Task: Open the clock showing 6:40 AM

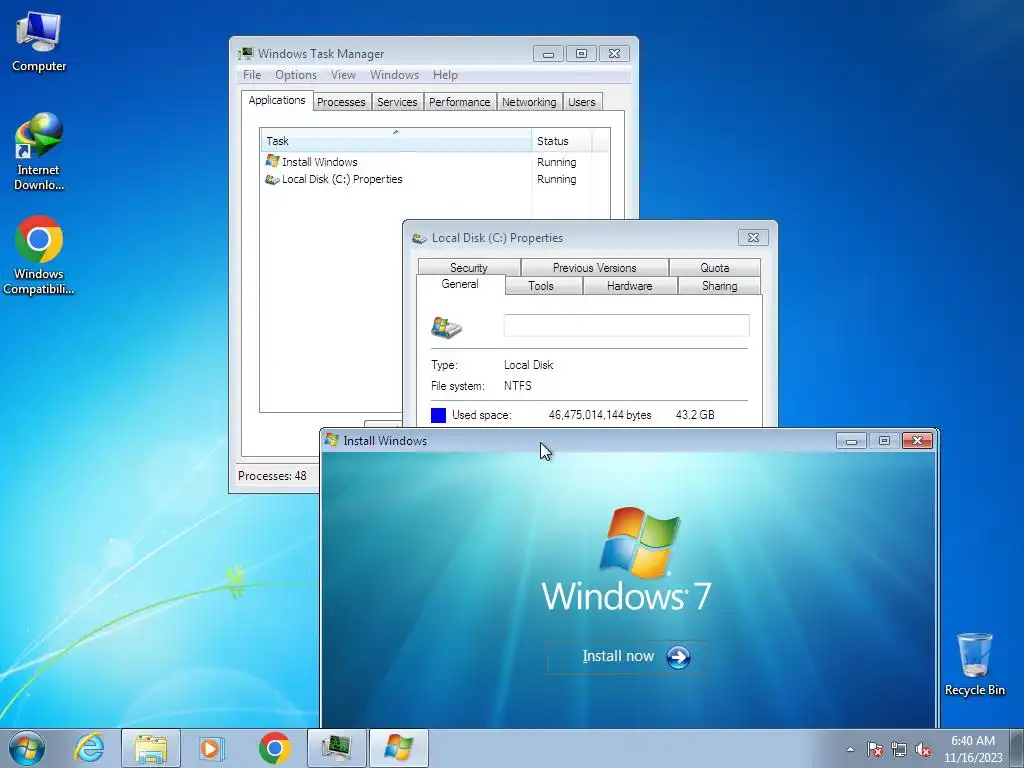Action: point(972,749)
